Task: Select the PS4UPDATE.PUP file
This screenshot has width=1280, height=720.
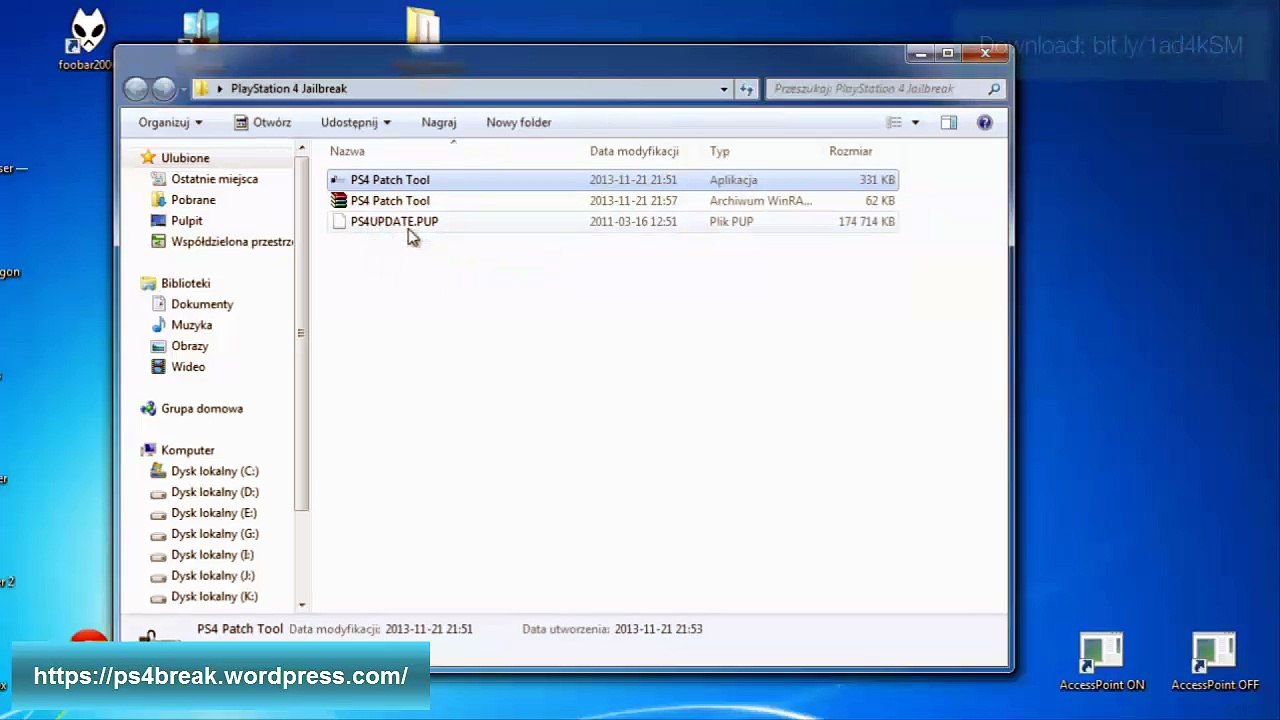Action: [613, 222]
